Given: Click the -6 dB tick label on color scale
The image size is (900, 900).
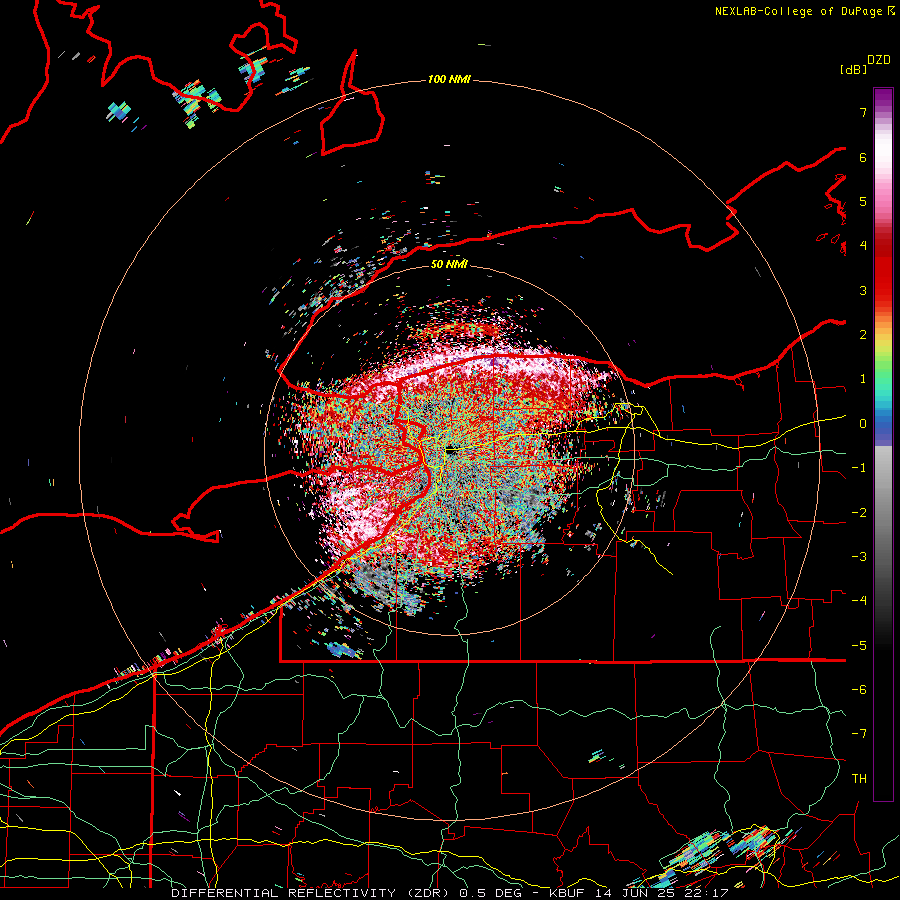Looking at the screenshot, I should click(x=859, y=690).
